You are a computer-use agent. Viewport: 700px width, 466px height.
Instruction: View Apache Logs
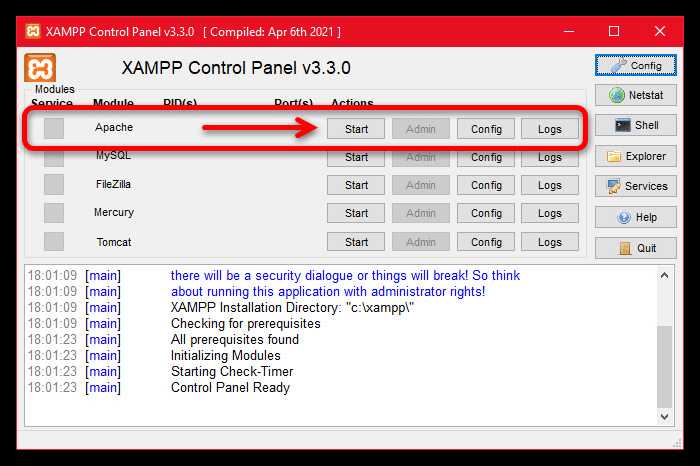tap(550, 129)
